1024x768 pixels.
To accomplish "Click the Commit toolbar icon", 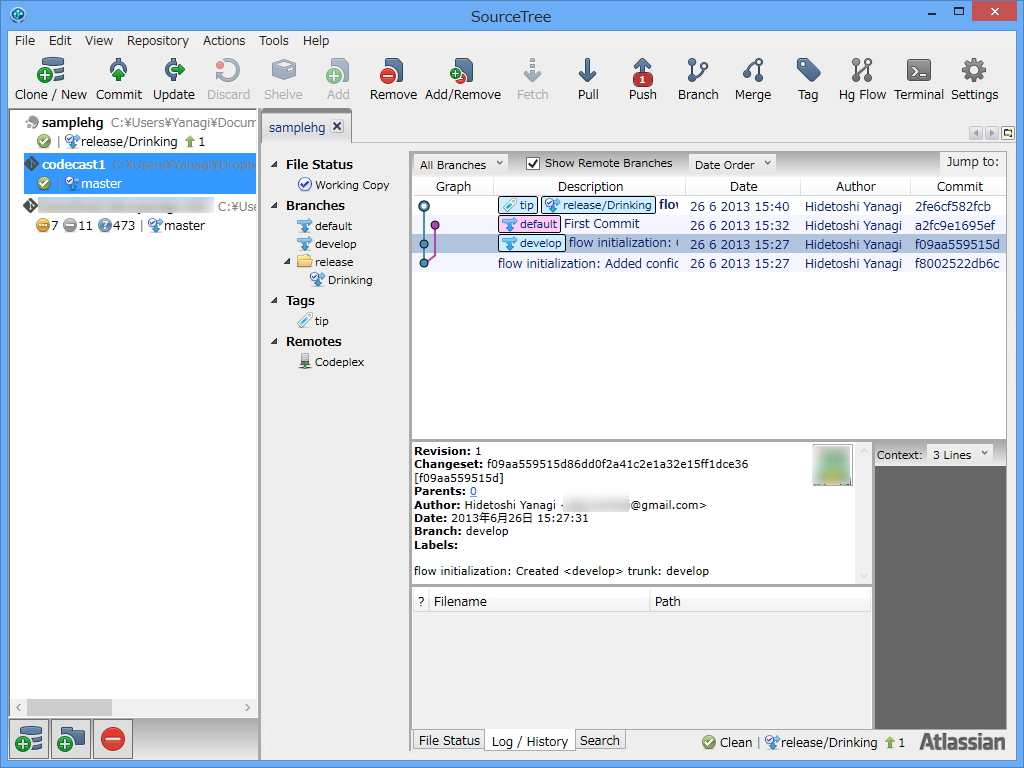I will point(118,79).
